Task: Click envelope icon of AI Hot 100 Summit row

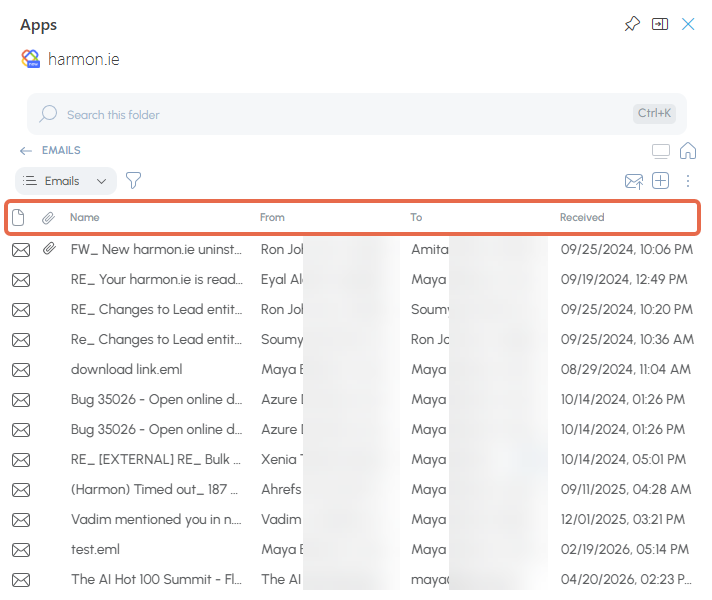Action: pos(21,580)
